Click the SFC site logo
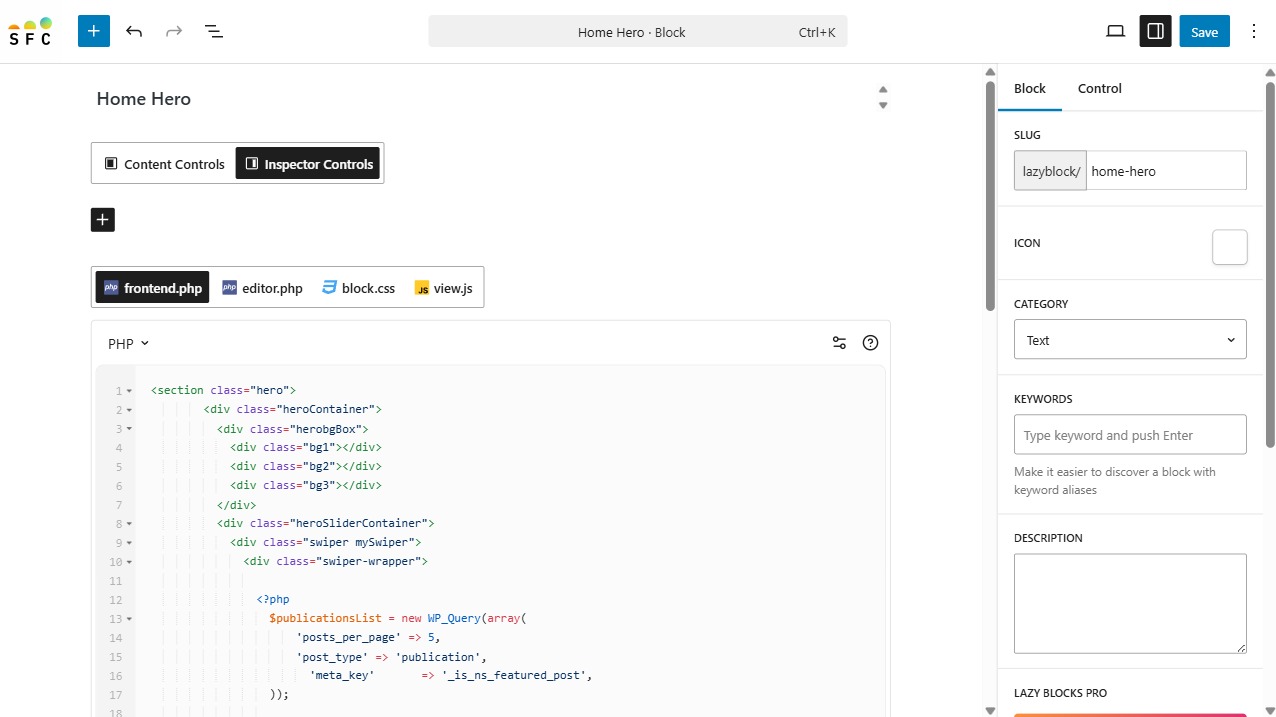 31,31
